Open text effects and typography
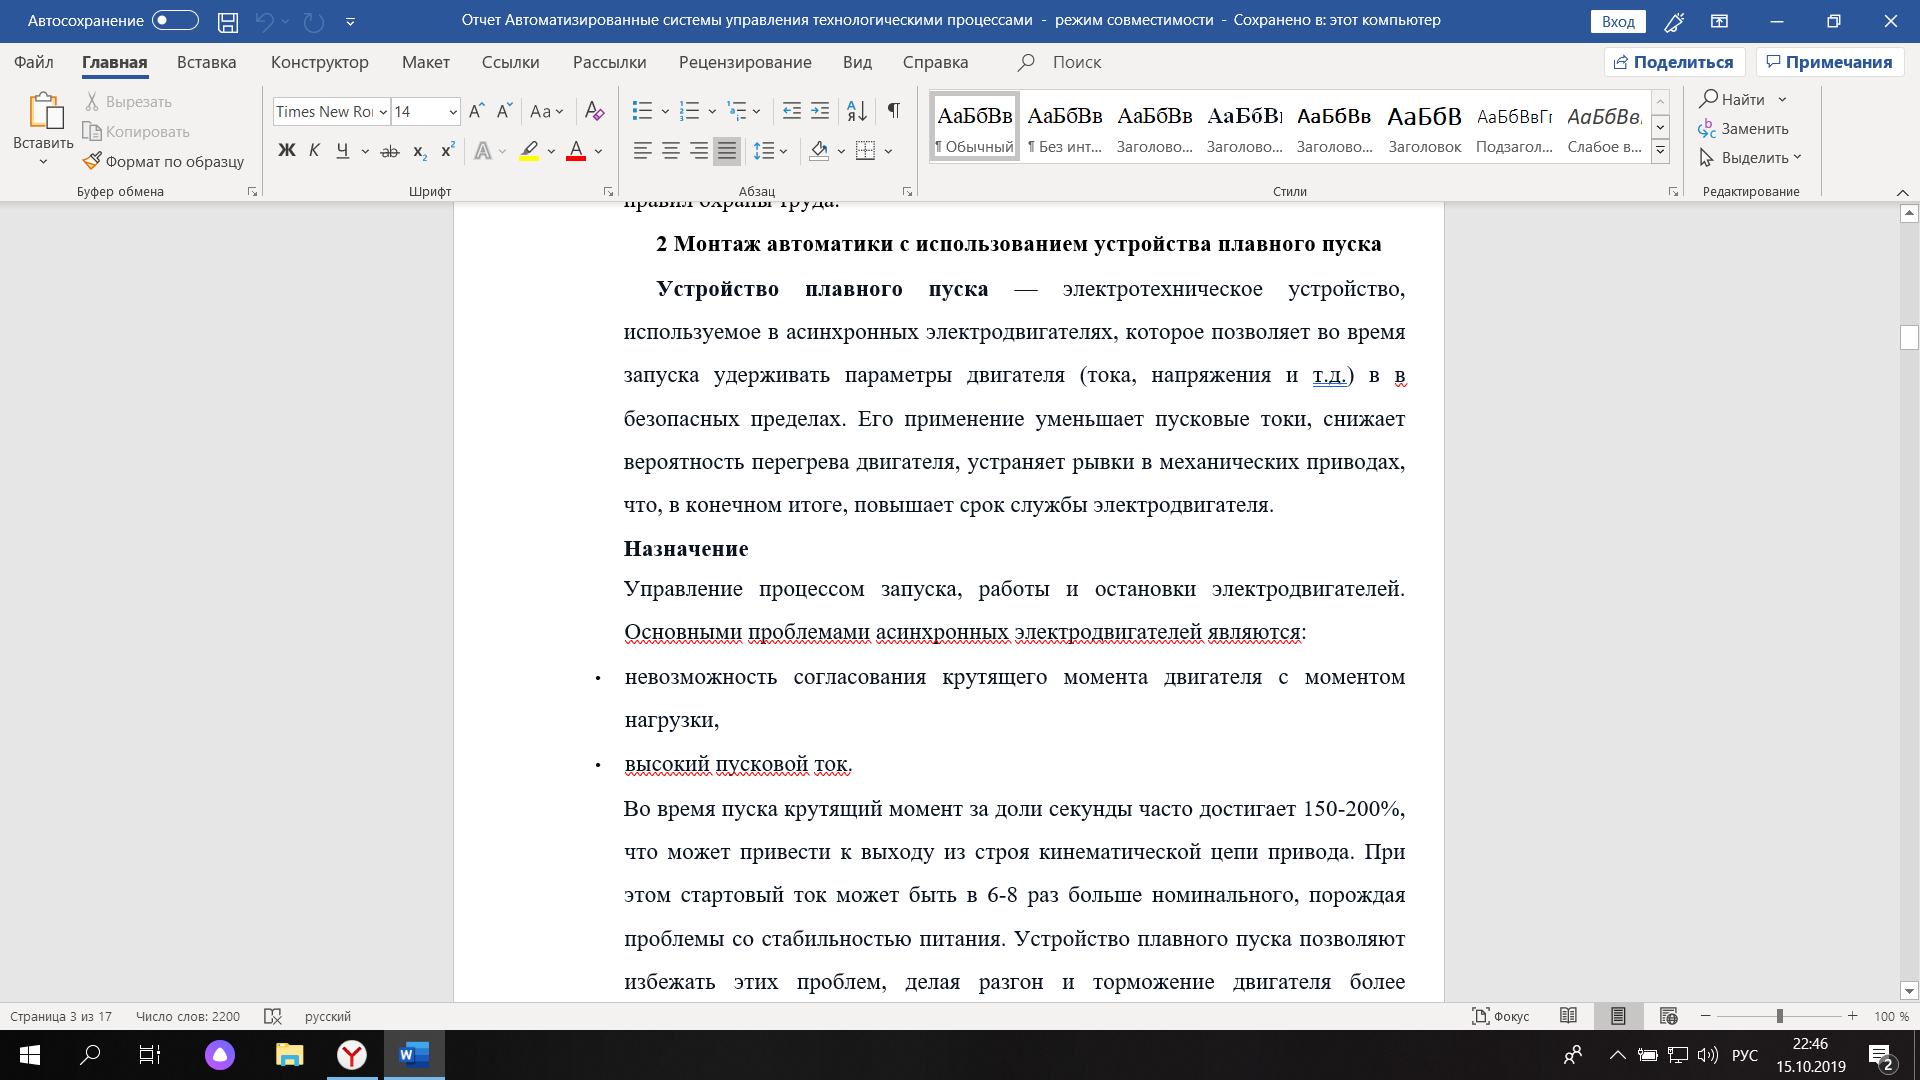This screenshot has width=1920, height=1080. (x=483, y=151)
